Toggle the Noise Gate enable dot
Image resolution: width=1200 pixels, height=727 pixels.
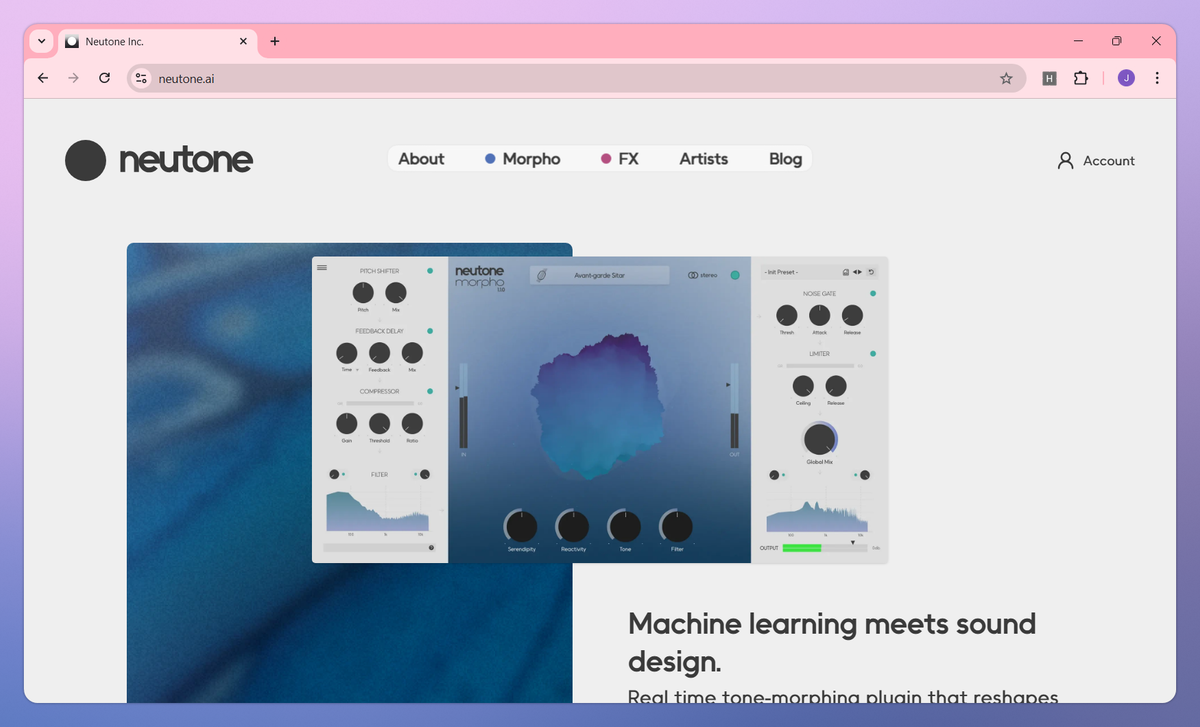(873, 294)
